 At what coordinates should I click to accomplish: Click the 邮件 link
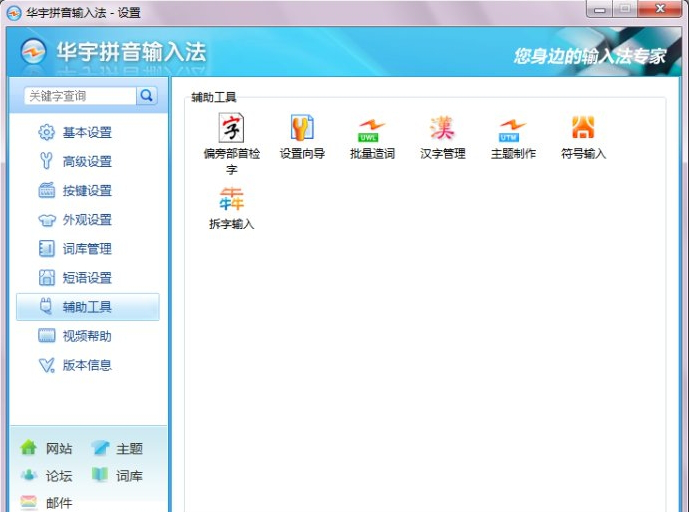point(59,503)
